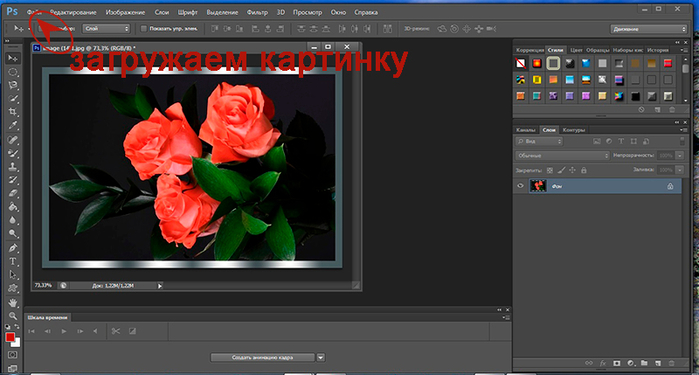Switch to the Контуры tab
Image resolution: width=699 pixels, height=375 pixels.
[x=573, y=130]
